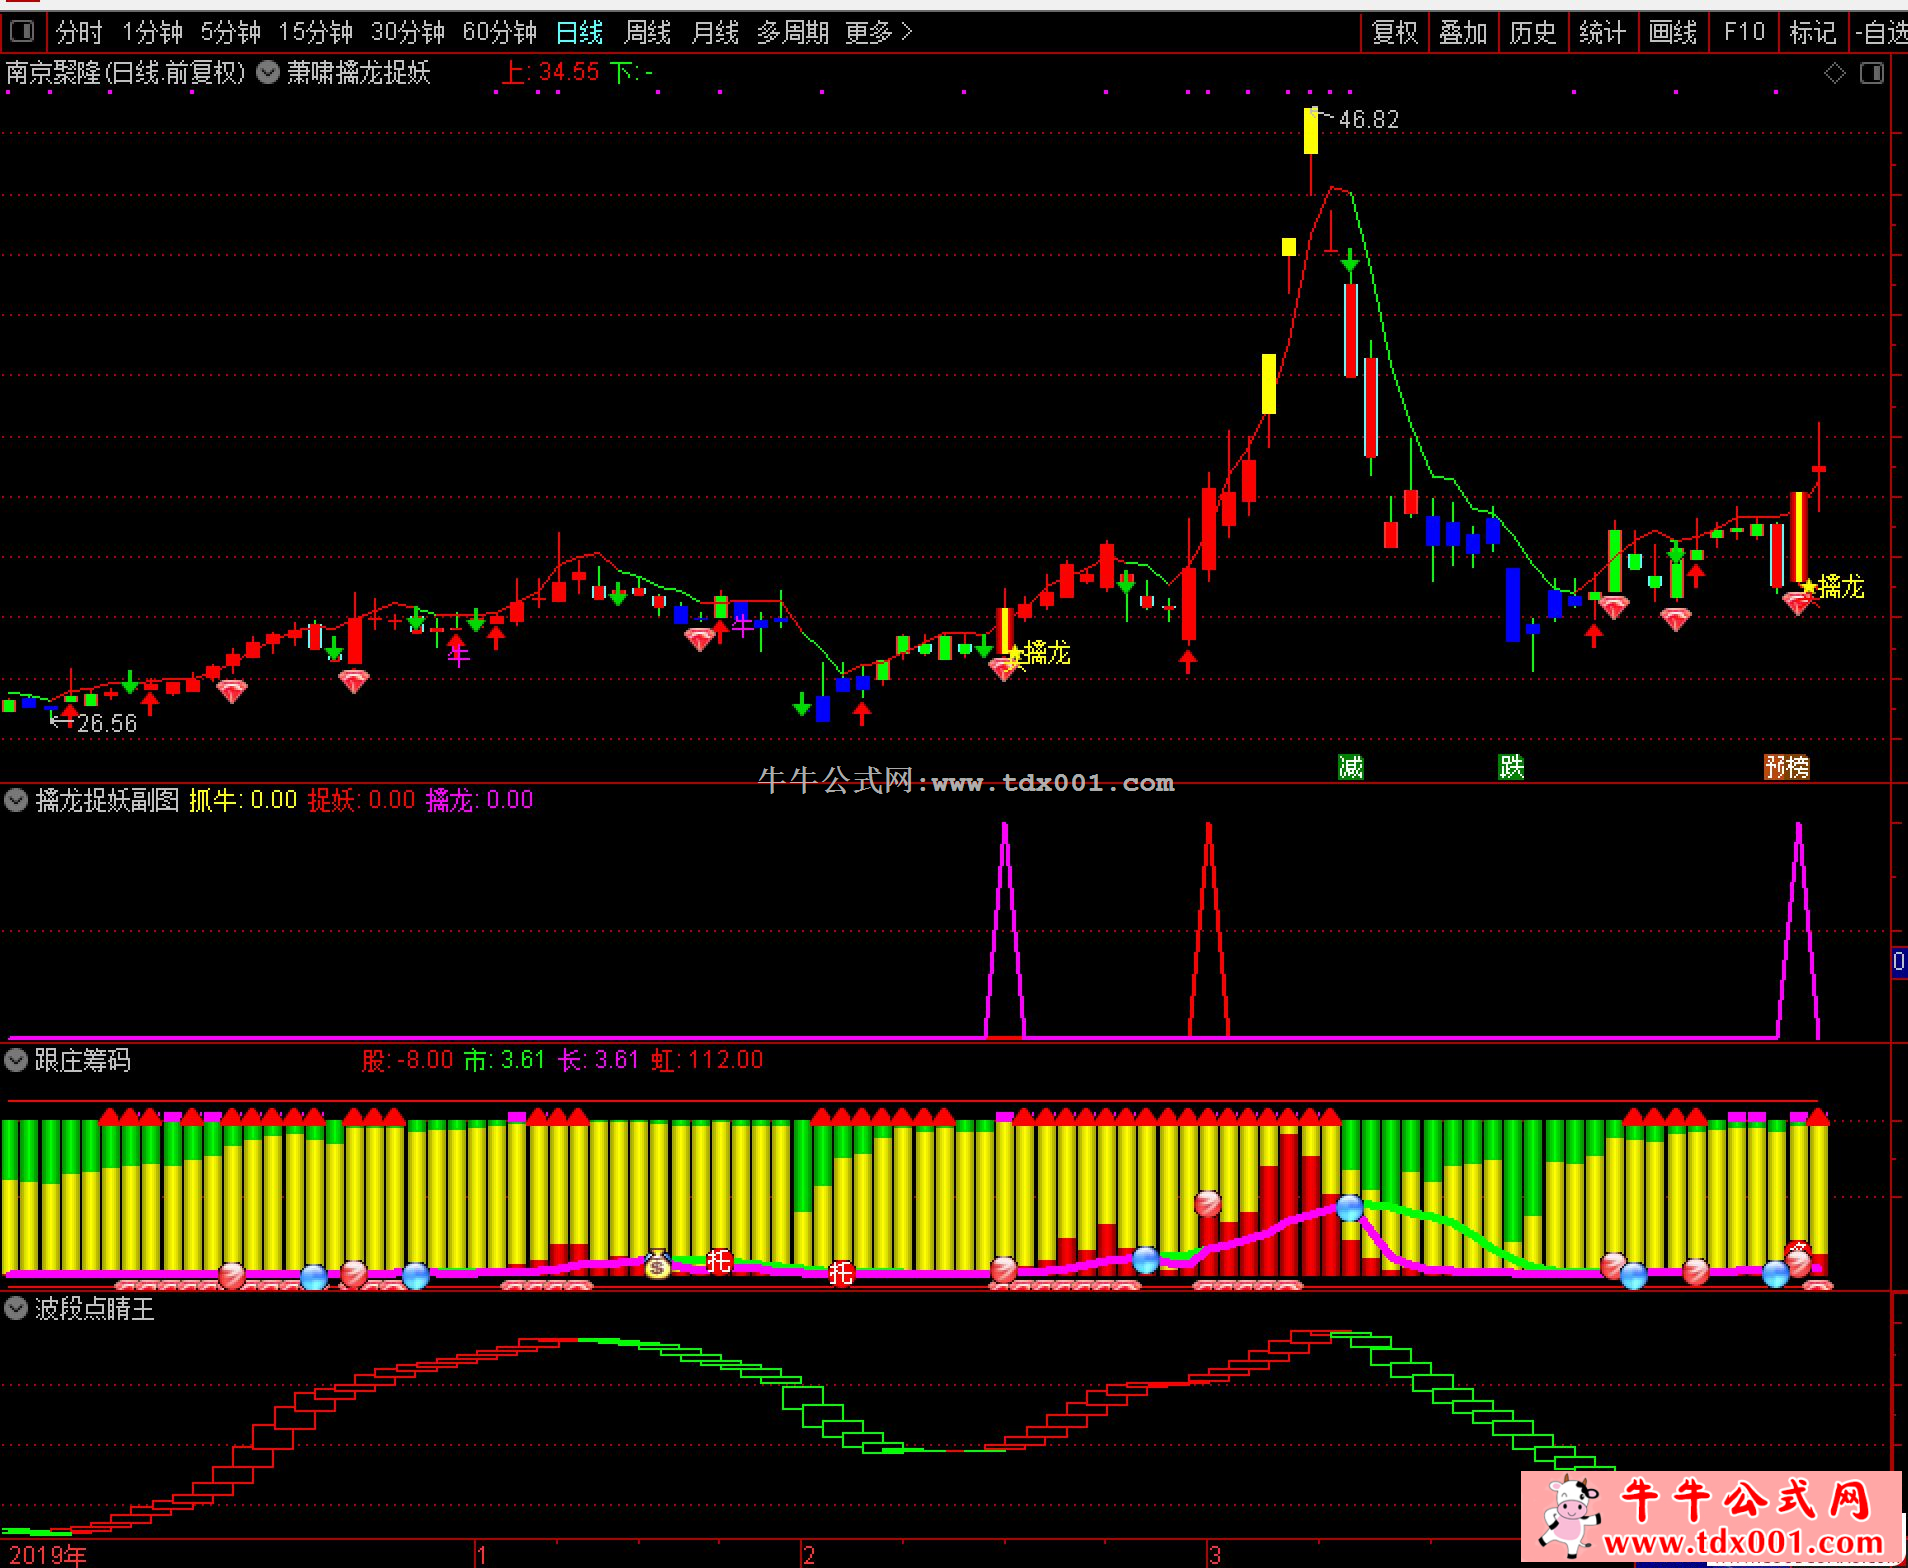1908x1568 pixels.
Task: Click the rightmost 擒龙 star signal
Action: [x=1834, y=587]
